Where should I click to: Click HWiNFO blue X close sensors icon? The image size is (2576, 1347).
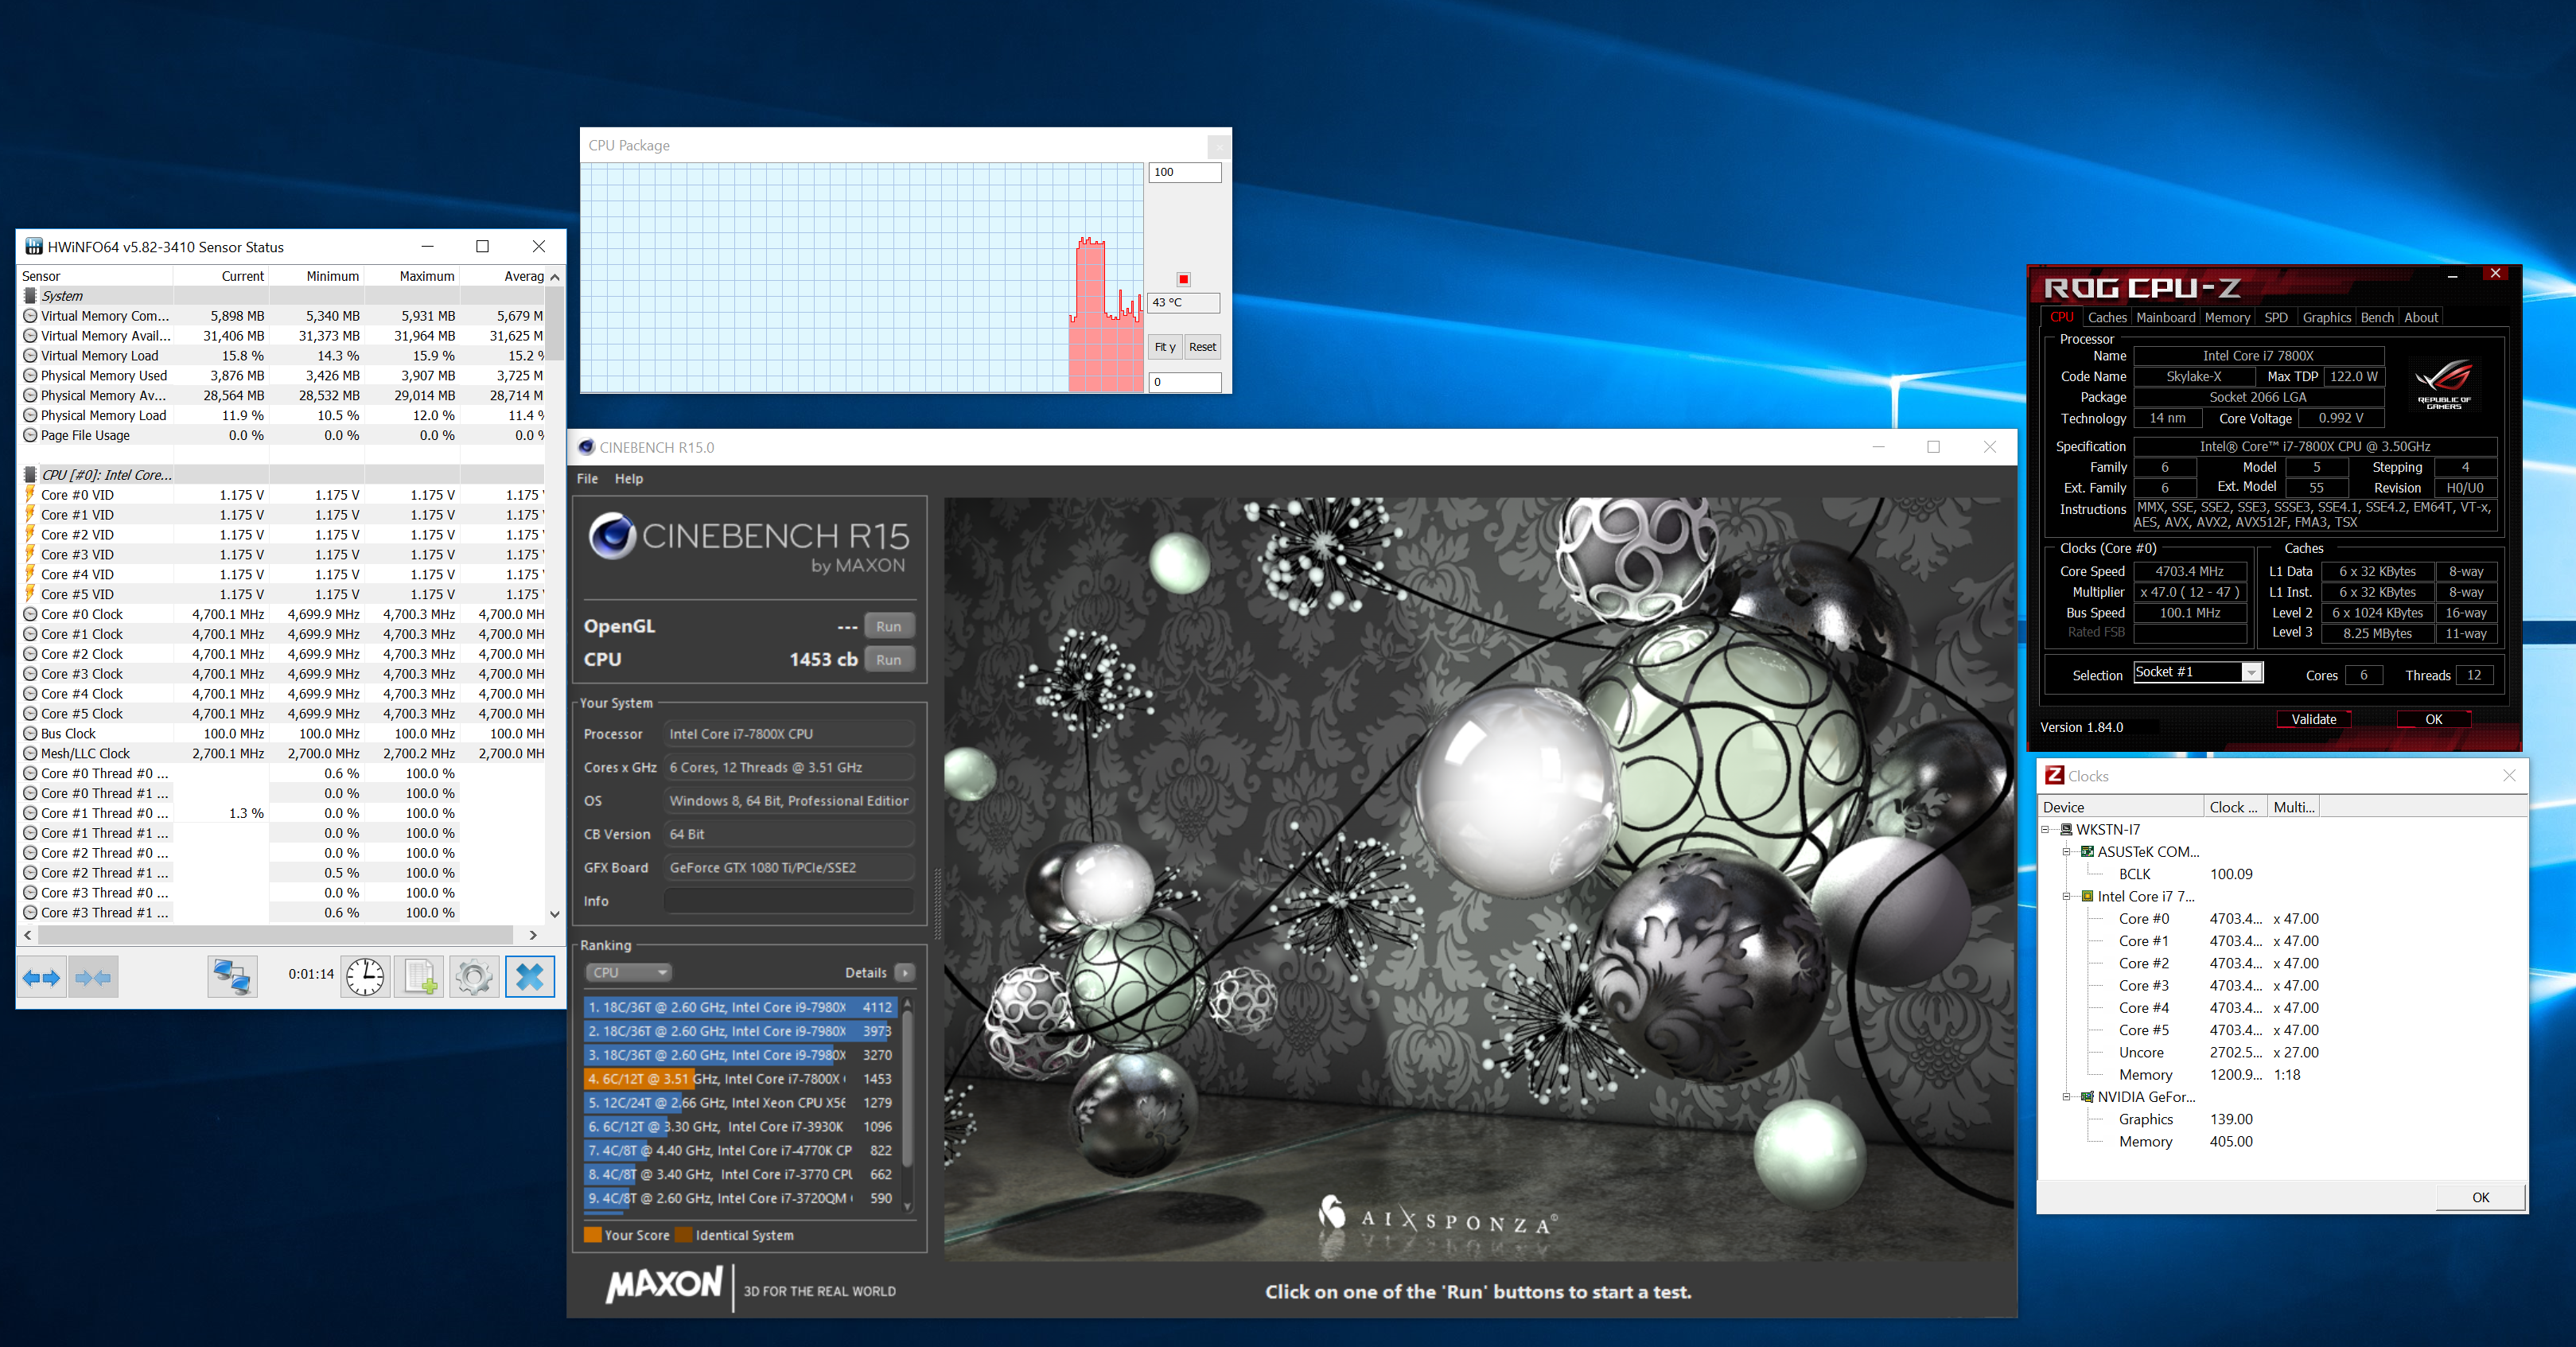click(x=529, y=977)
